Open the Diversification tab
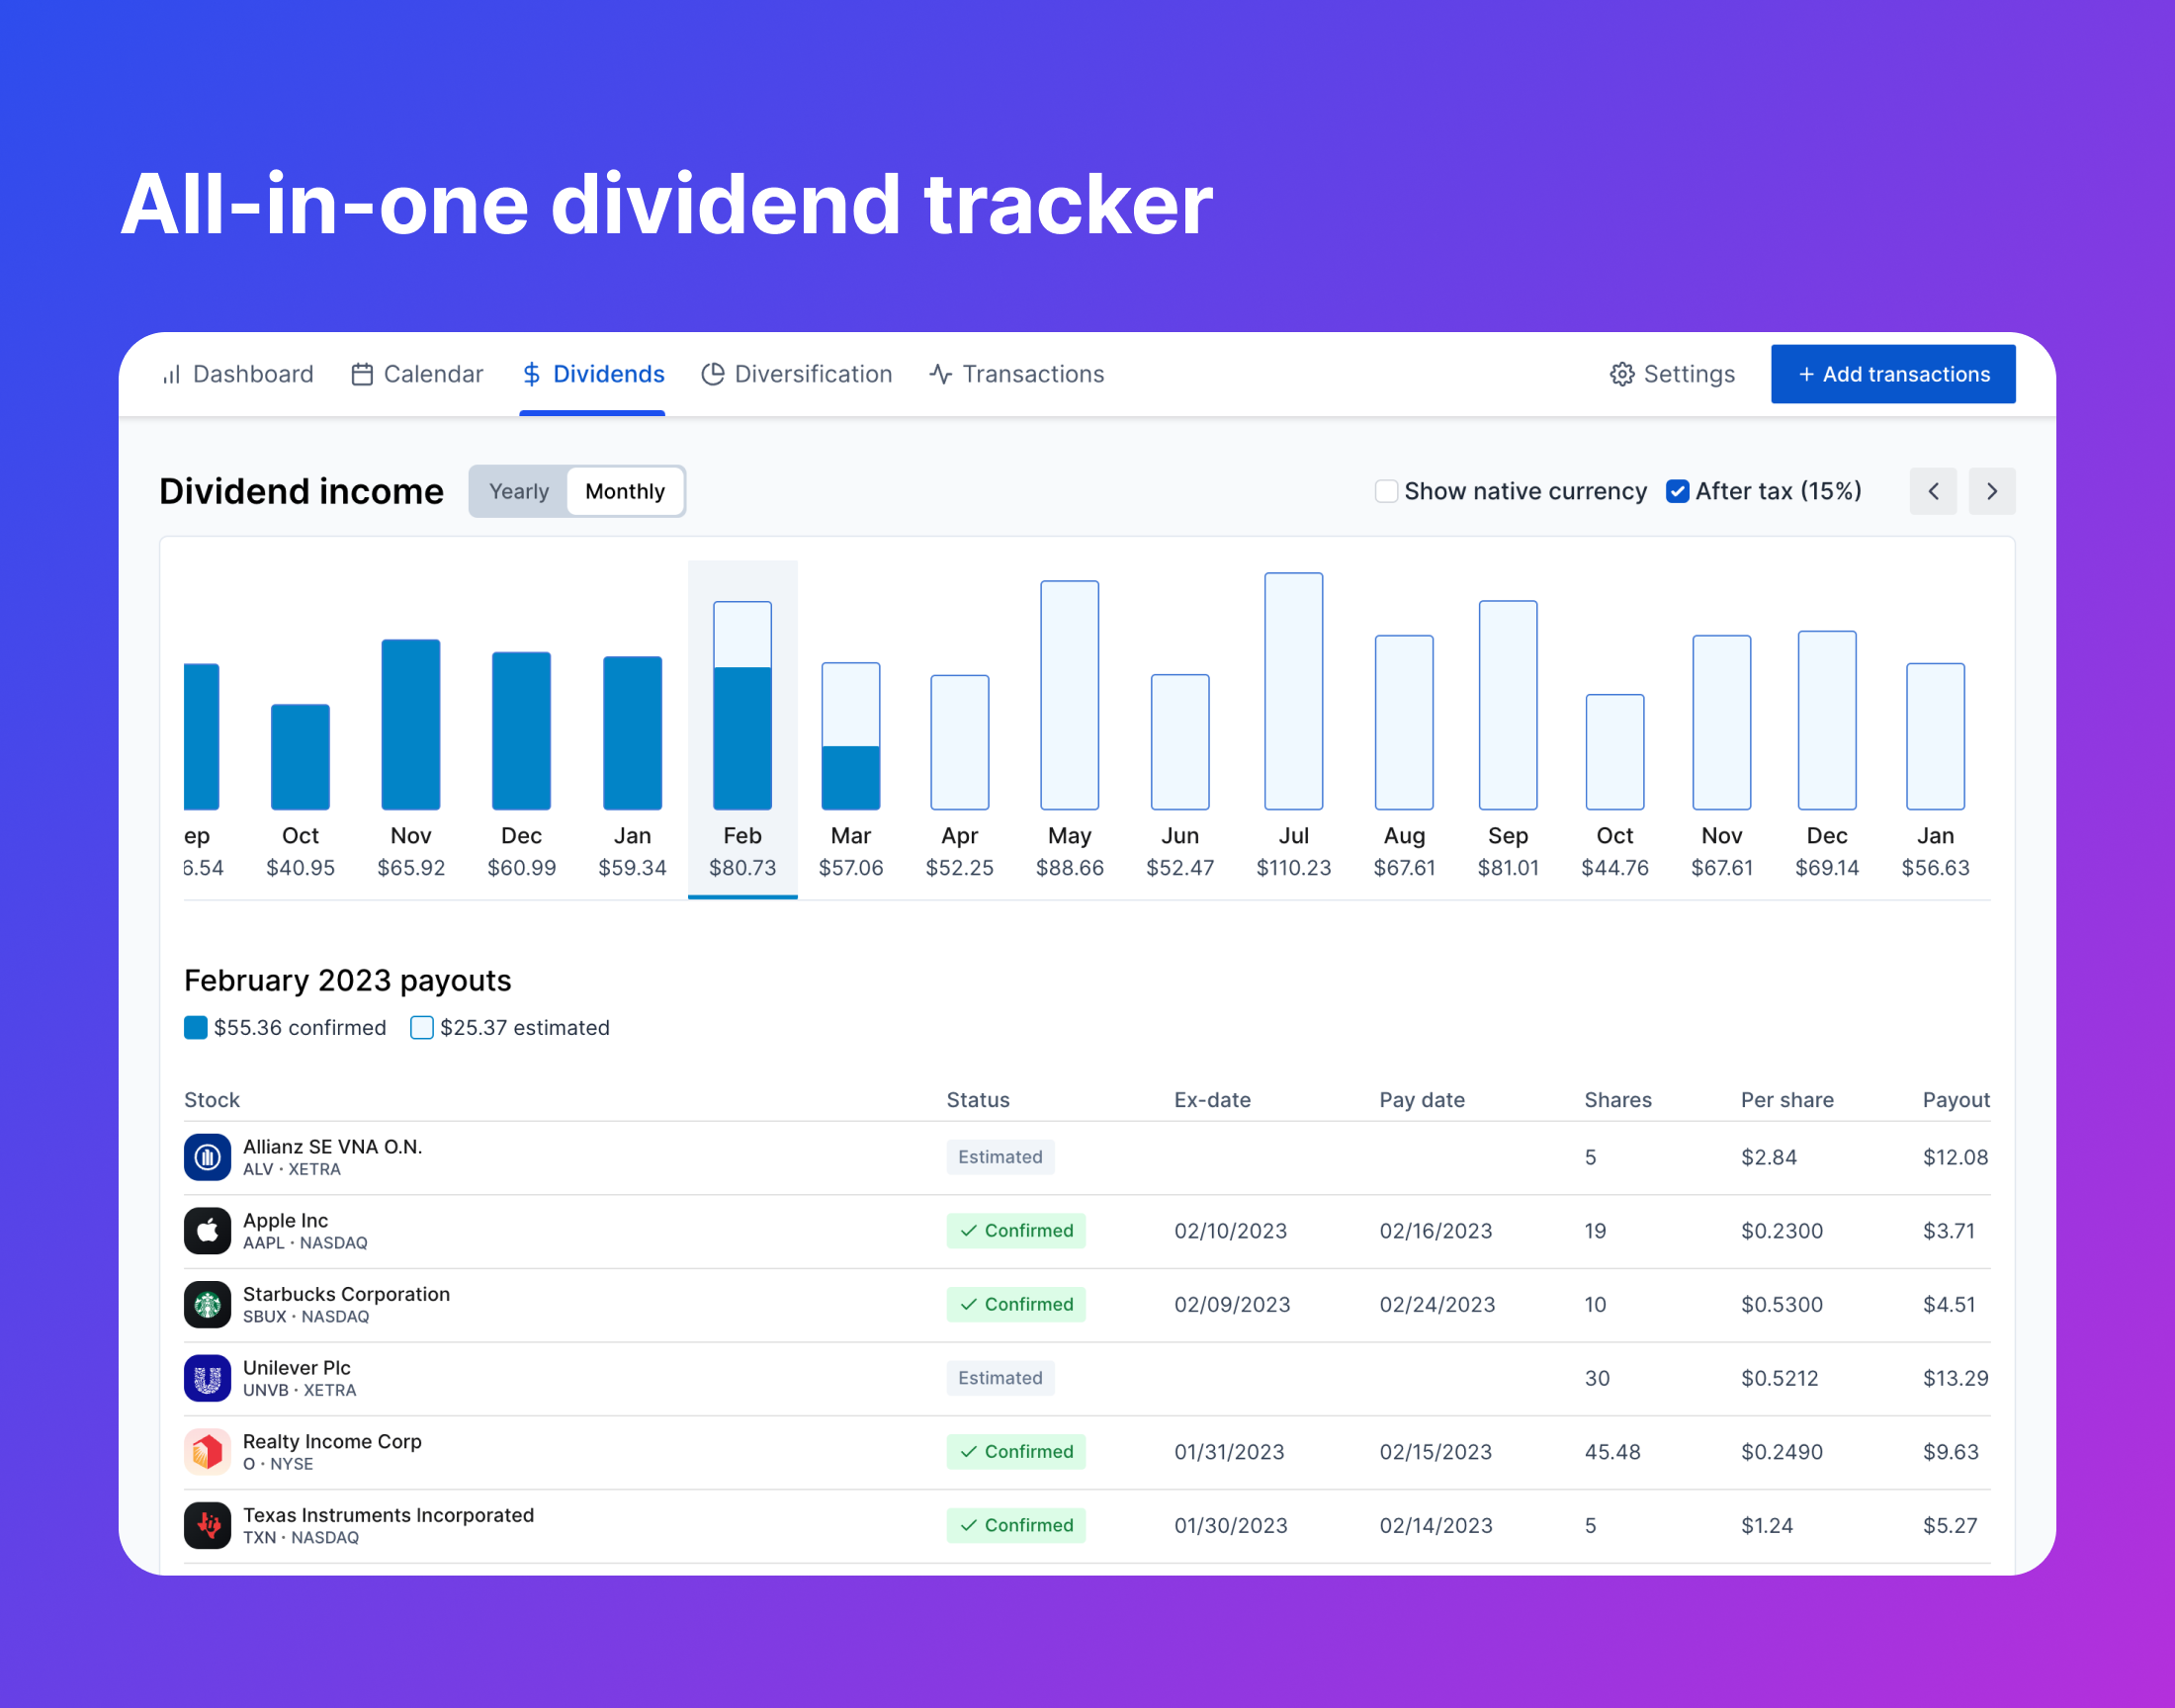Image resolution: width=2175 pixels, height=1708 pixels. (x=796, y=374)
